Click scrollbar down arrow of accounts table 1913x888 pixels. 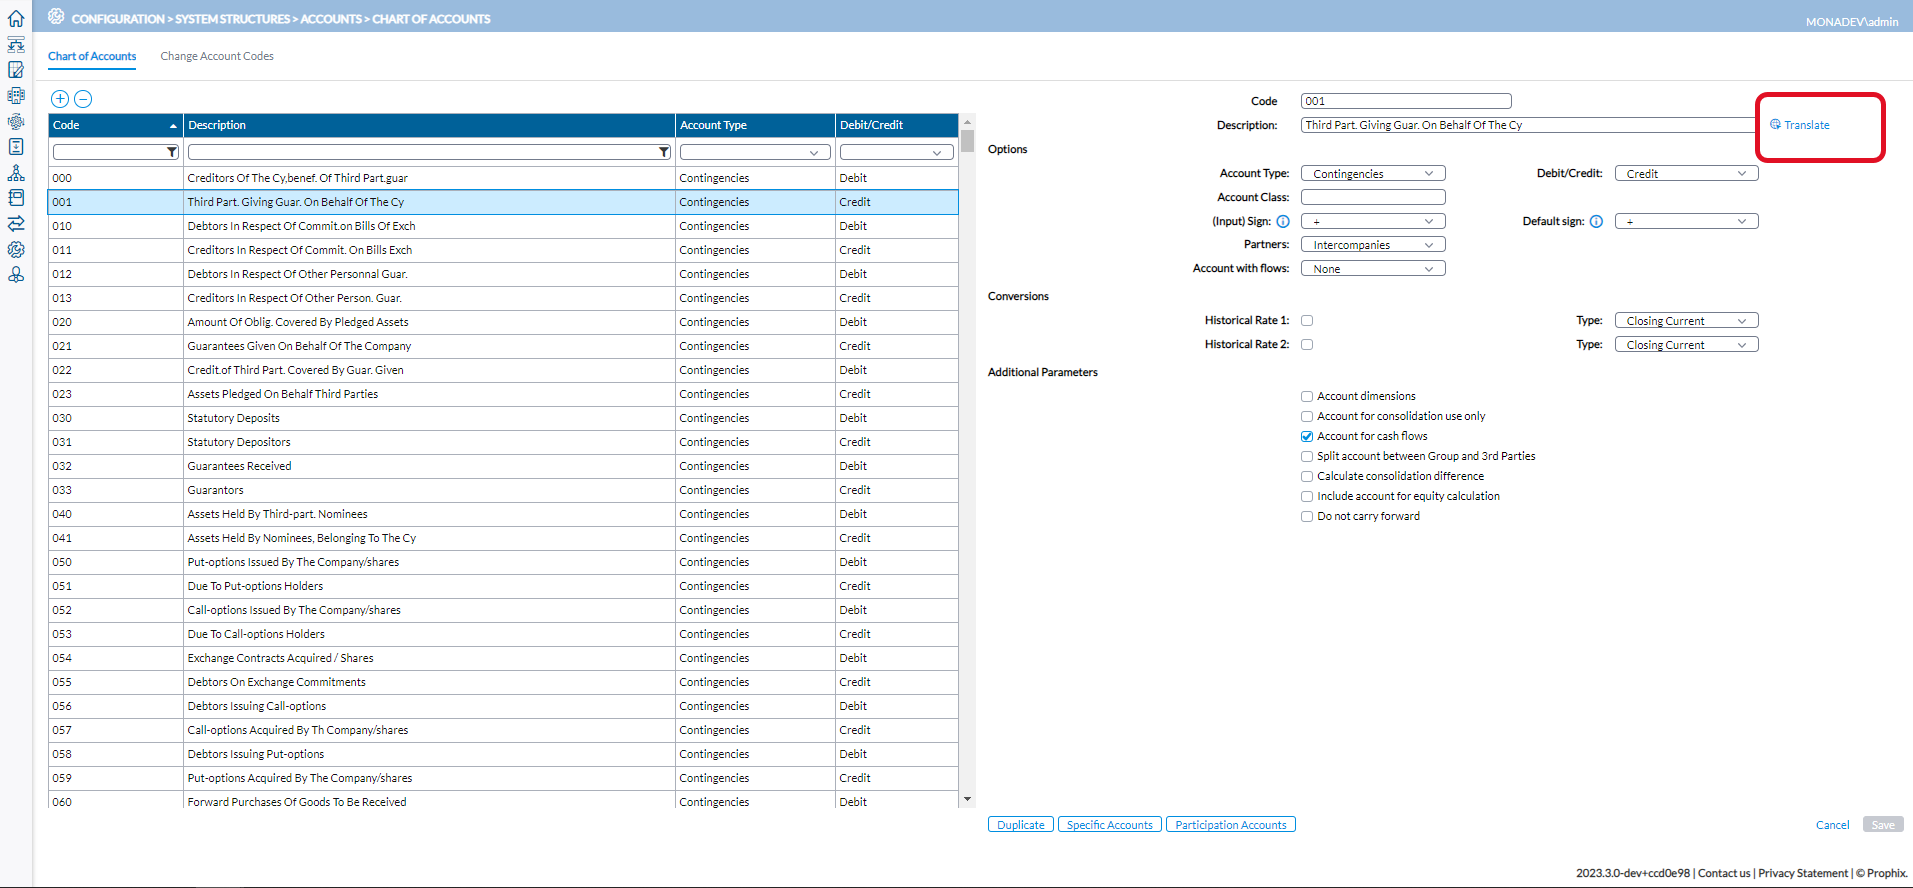[x=967, y=800]
